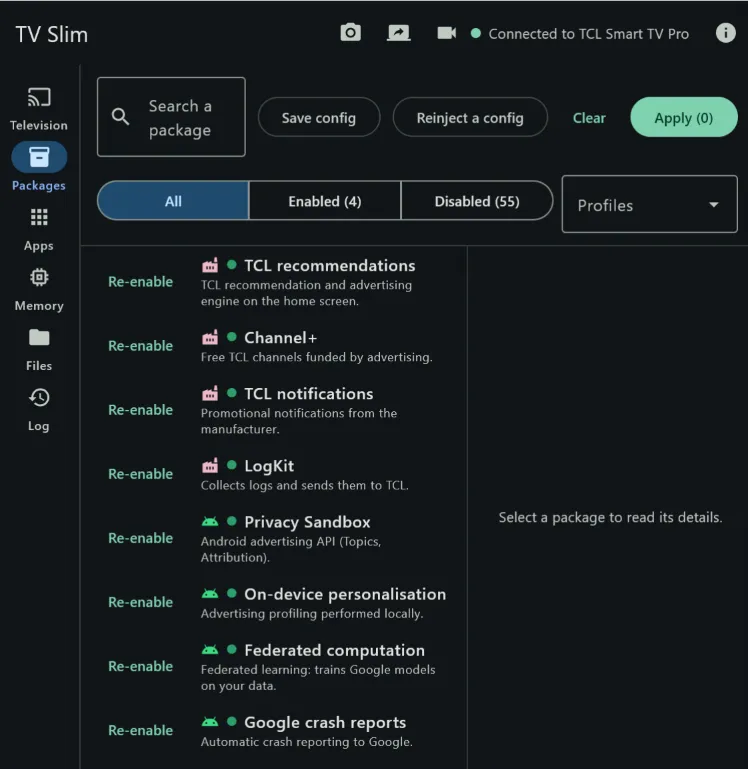Click the green status dot of Channel+

click(232, 337)
